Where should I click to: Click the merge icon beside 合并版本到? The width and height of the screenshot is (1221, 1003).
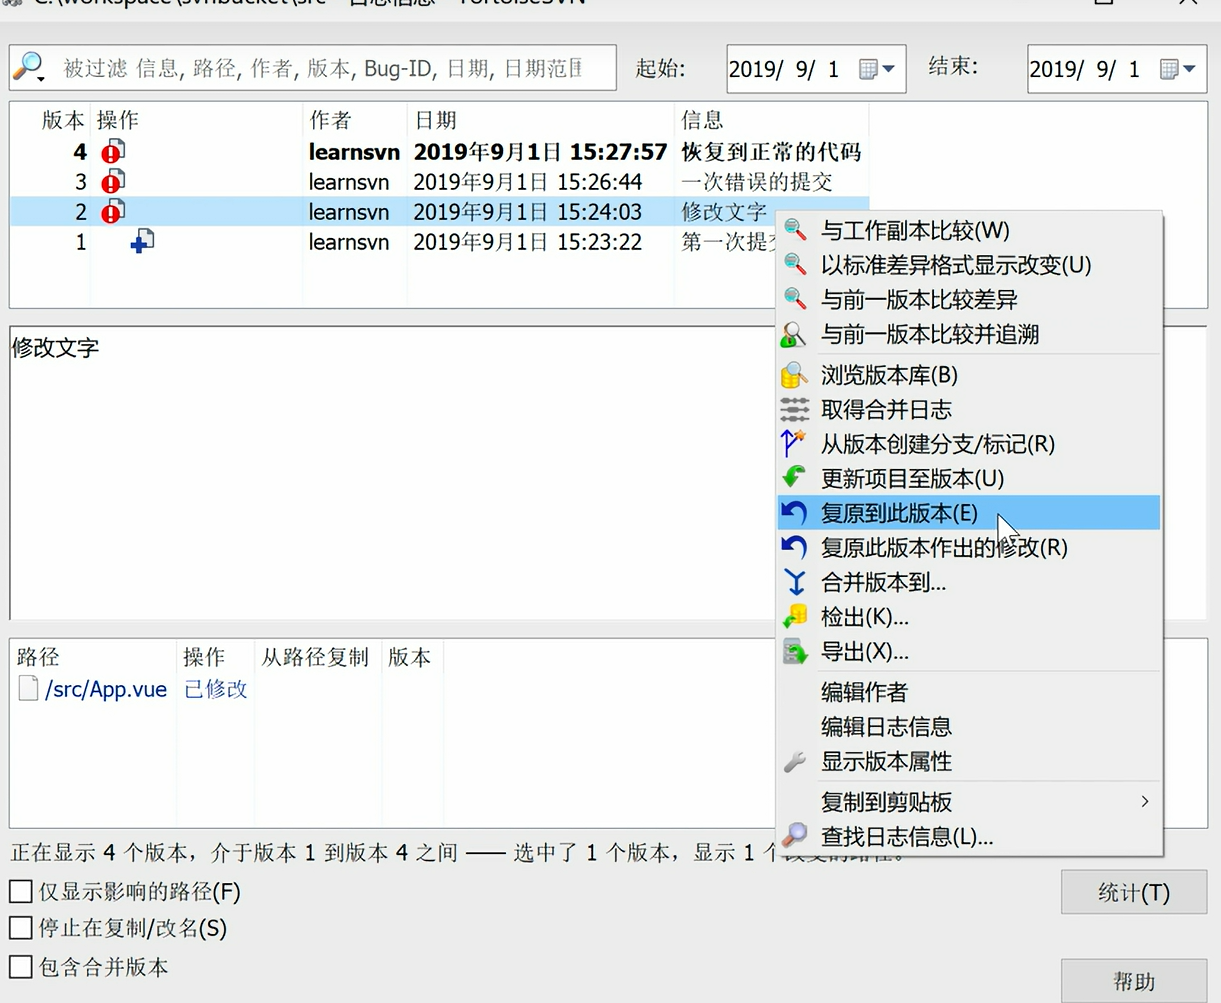pyautogui.click(x=795, y=582)
